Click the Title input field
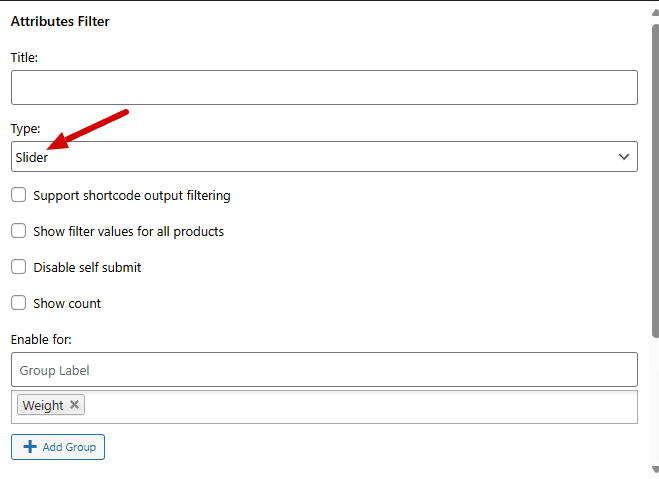 point(324,87)
